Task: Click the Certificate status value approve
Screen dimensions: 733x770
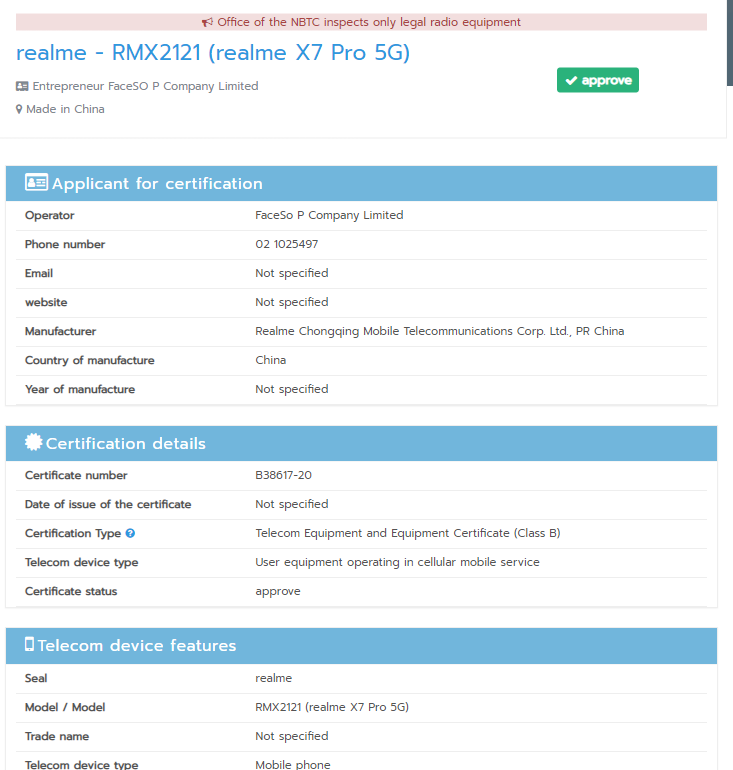Action: (x=278, y=591)
